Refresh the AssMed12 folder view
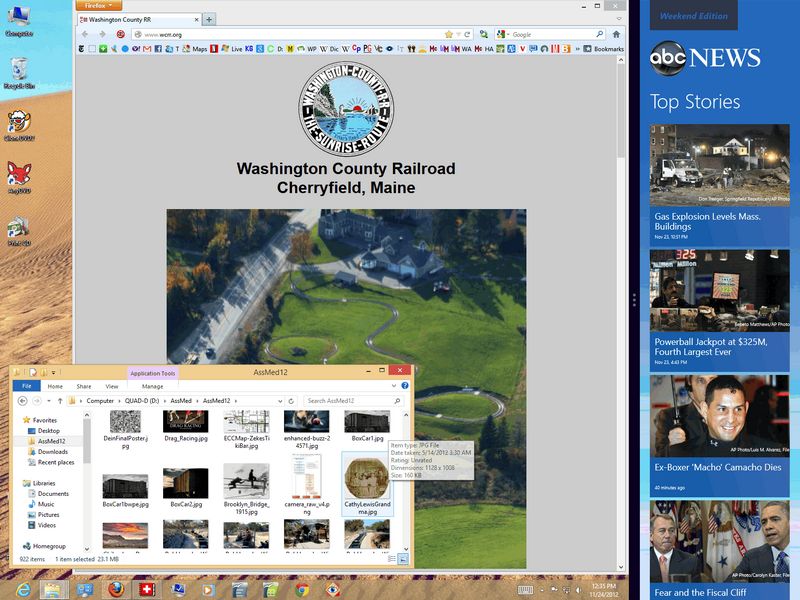800x600 pixels. [x=291, y=401]
